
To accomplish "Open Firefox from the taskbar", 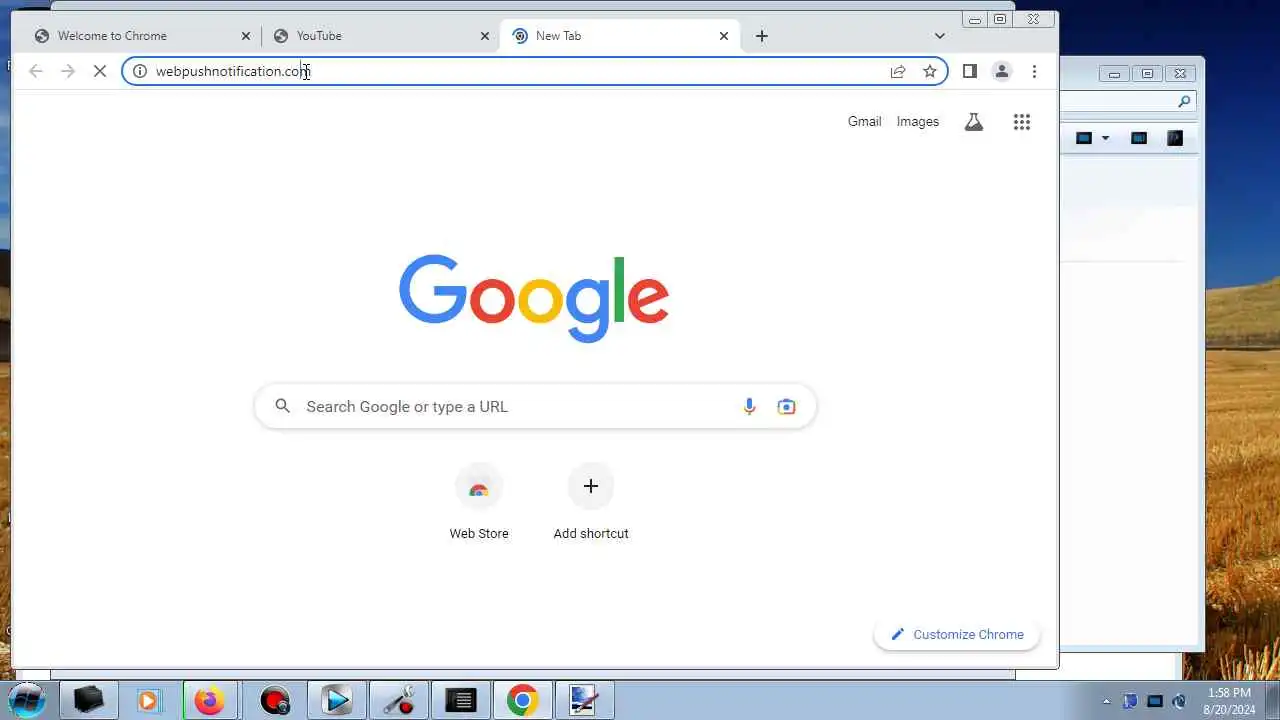I will click(x=211, y=701).
